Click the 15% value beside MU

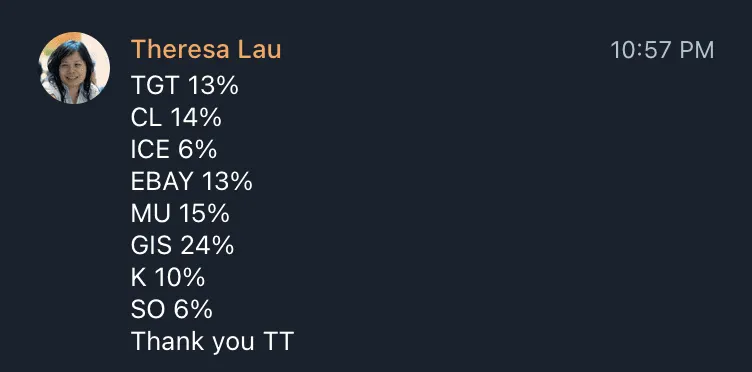pos(204,213)
